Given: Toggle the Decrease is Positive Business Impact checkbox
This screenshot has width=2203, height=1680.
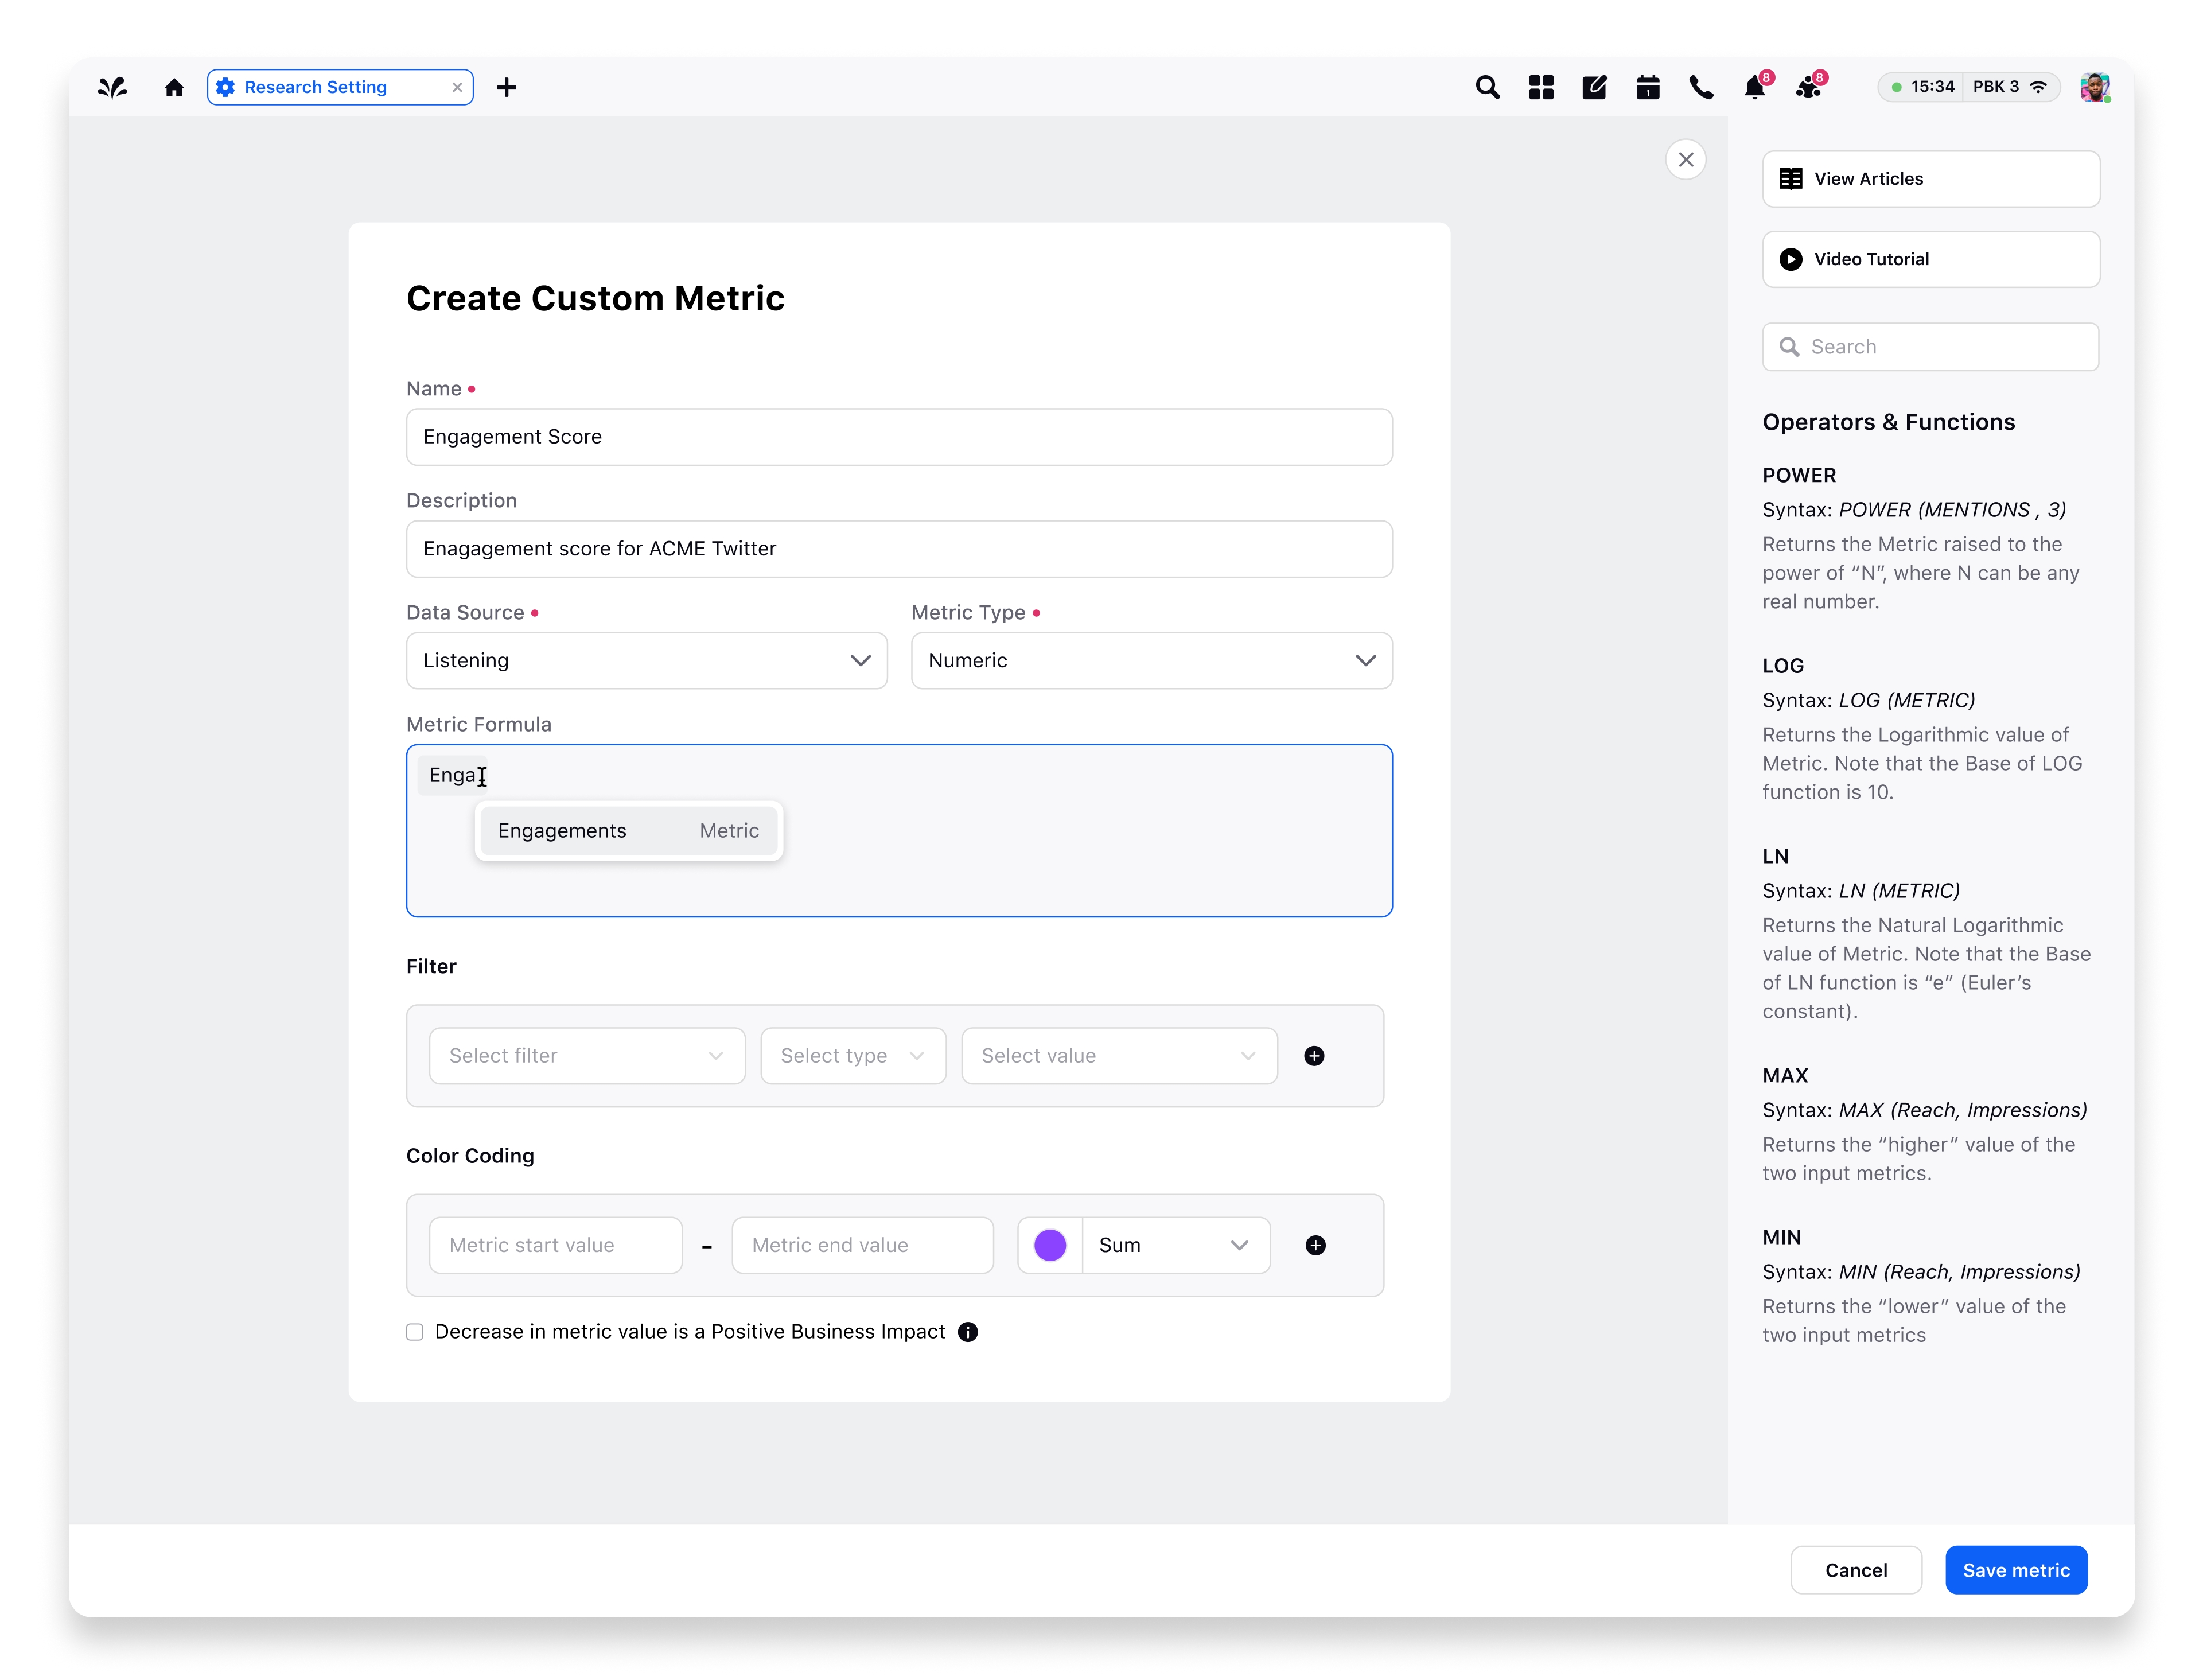Looking at the screenshot, I should pos(414,1331).
